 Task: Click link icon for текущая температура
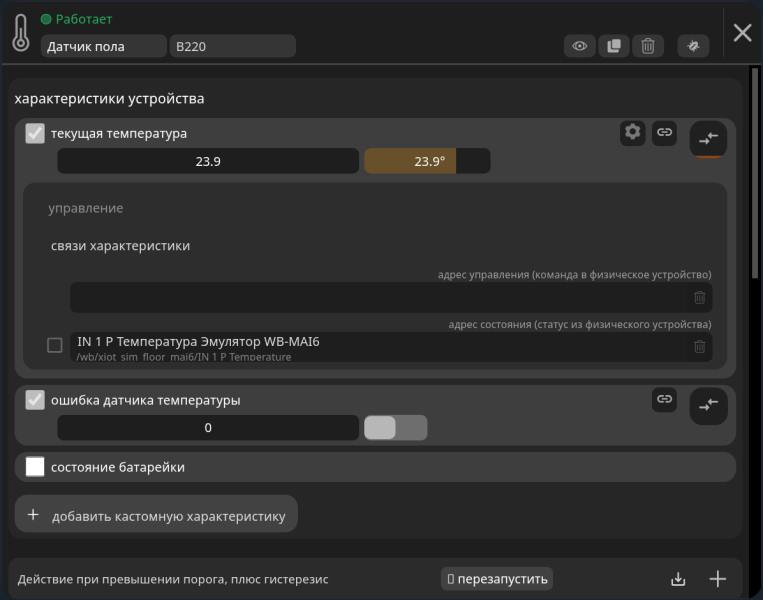tap(664, 132)
